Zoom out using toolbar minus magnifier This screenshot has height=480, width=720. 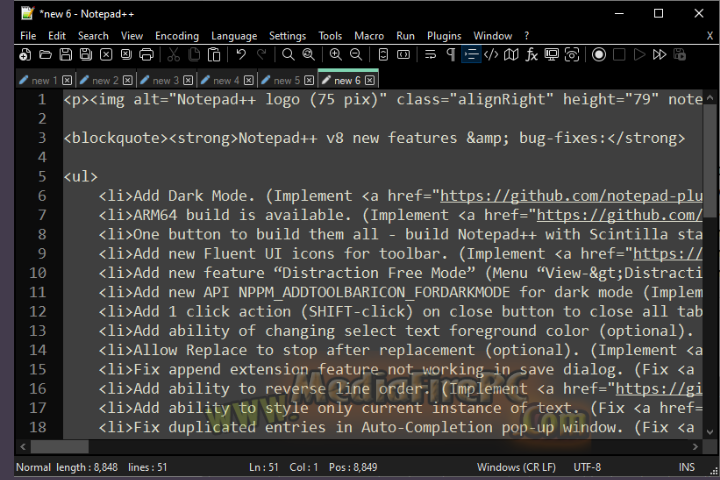pos(356,55)
